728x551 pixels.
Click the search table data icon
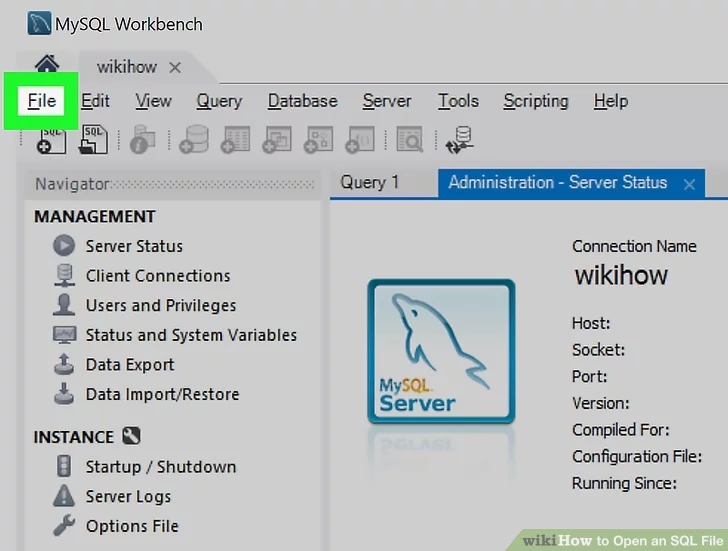408,140
